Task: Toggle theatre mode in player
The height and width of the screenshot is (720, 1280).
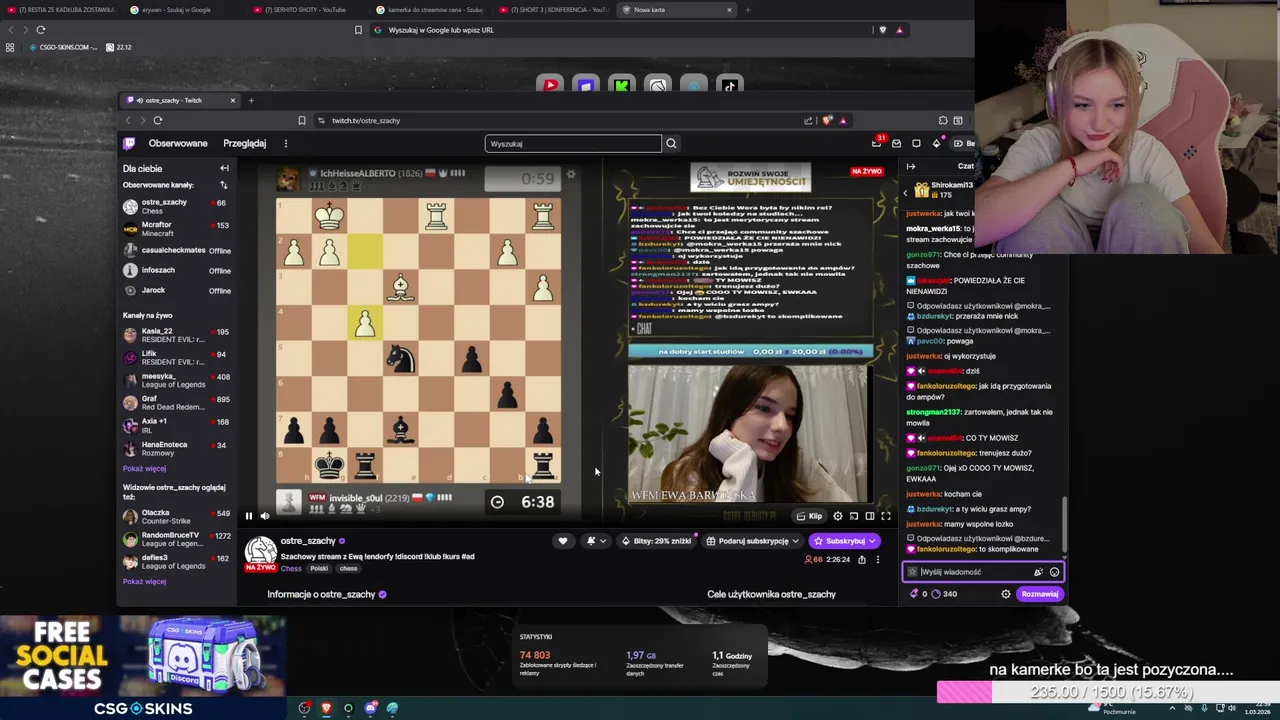Action: pyautogui.click(x=870, y=516)
